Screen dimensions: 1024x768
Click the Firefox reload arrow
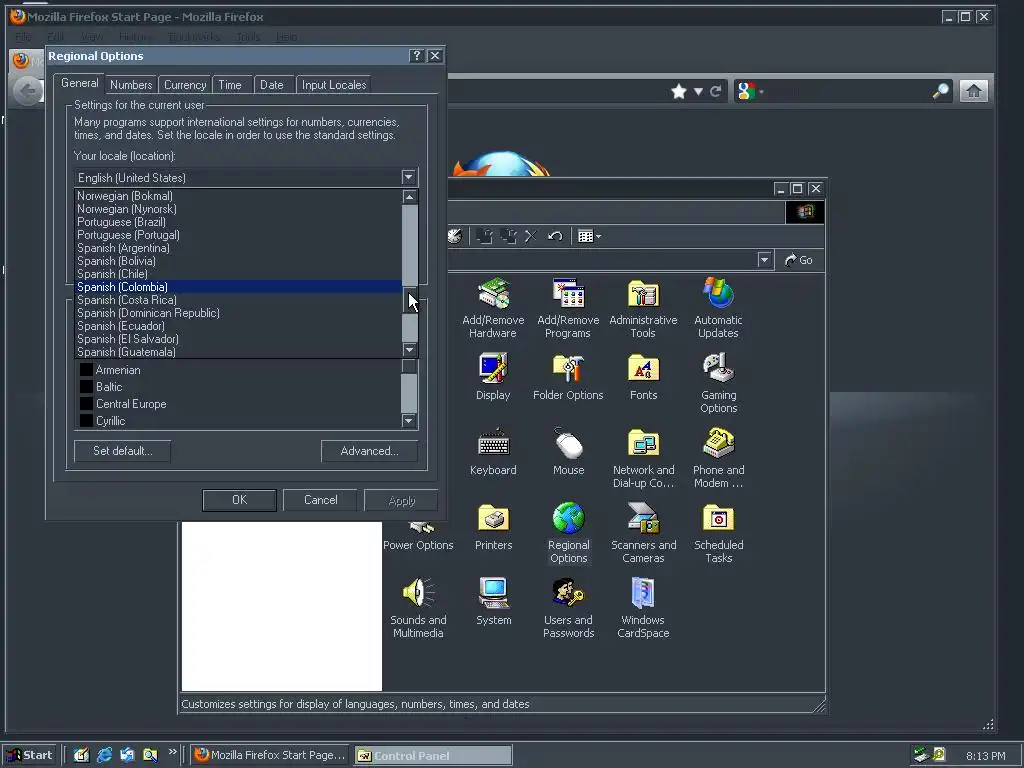click(716, 91)
